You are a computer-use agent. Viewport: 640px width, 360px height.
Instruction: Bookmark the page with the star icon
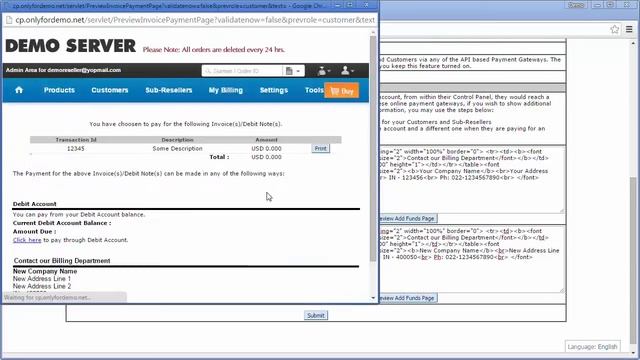point(615,29)
